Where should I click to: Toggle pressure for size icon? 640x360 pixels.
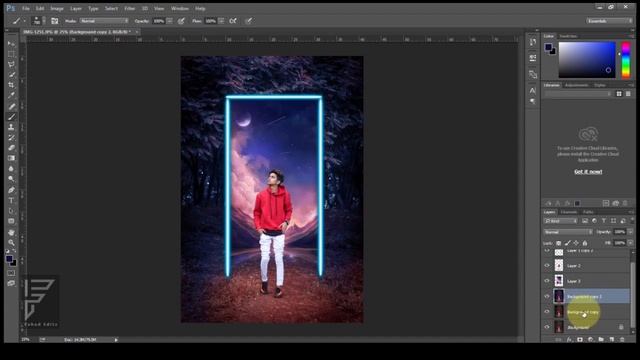(249, 21)
